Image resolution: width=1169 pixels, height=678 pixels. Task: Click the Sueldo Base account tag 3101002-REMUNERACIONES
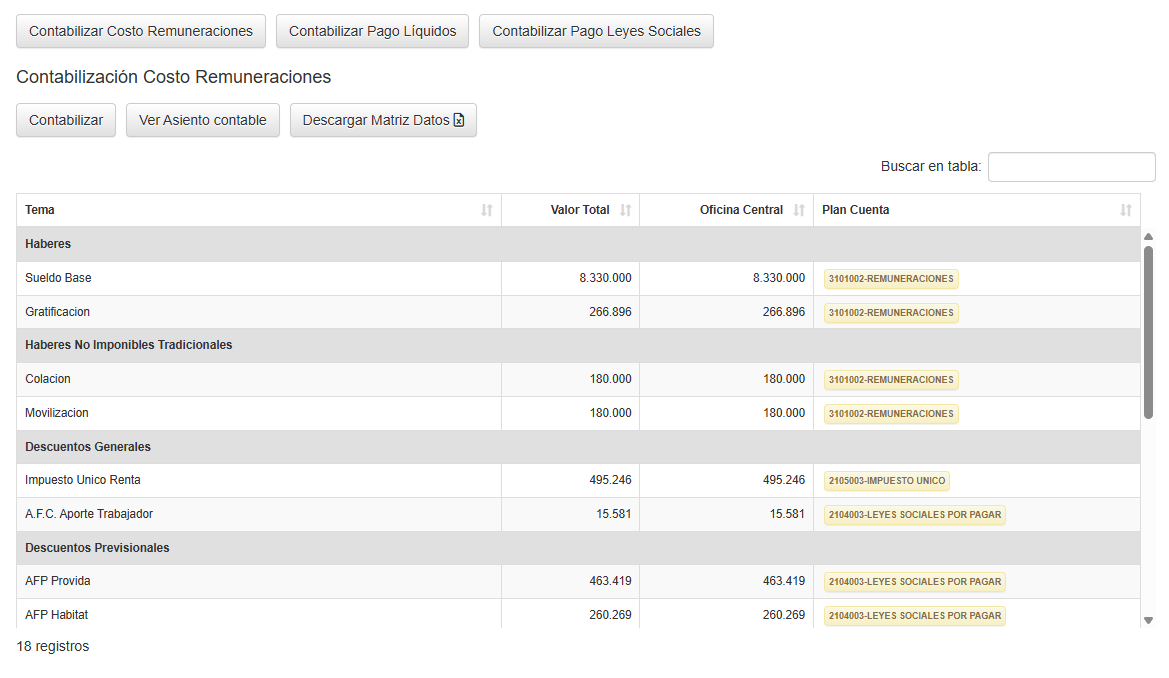coord(891,279)
